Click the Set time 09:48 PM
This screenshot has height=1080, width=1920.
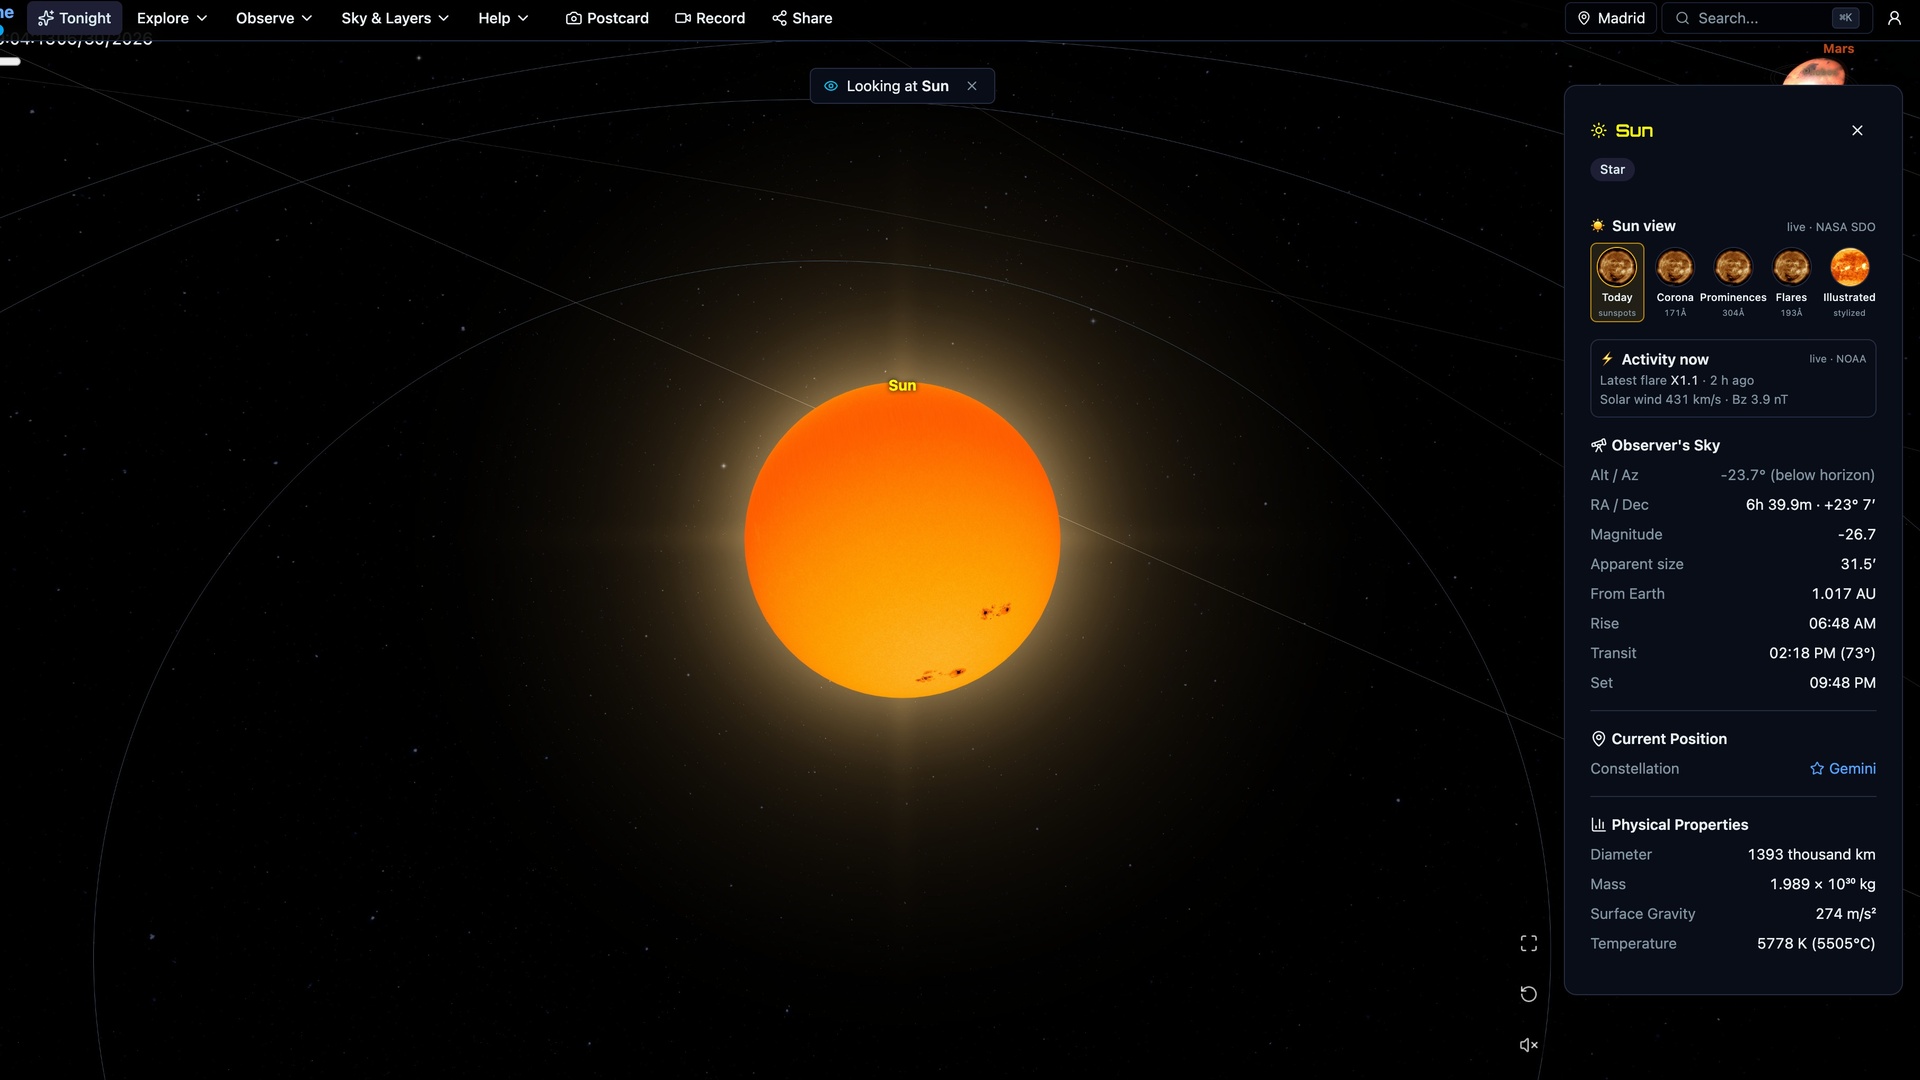point(1842,683)
